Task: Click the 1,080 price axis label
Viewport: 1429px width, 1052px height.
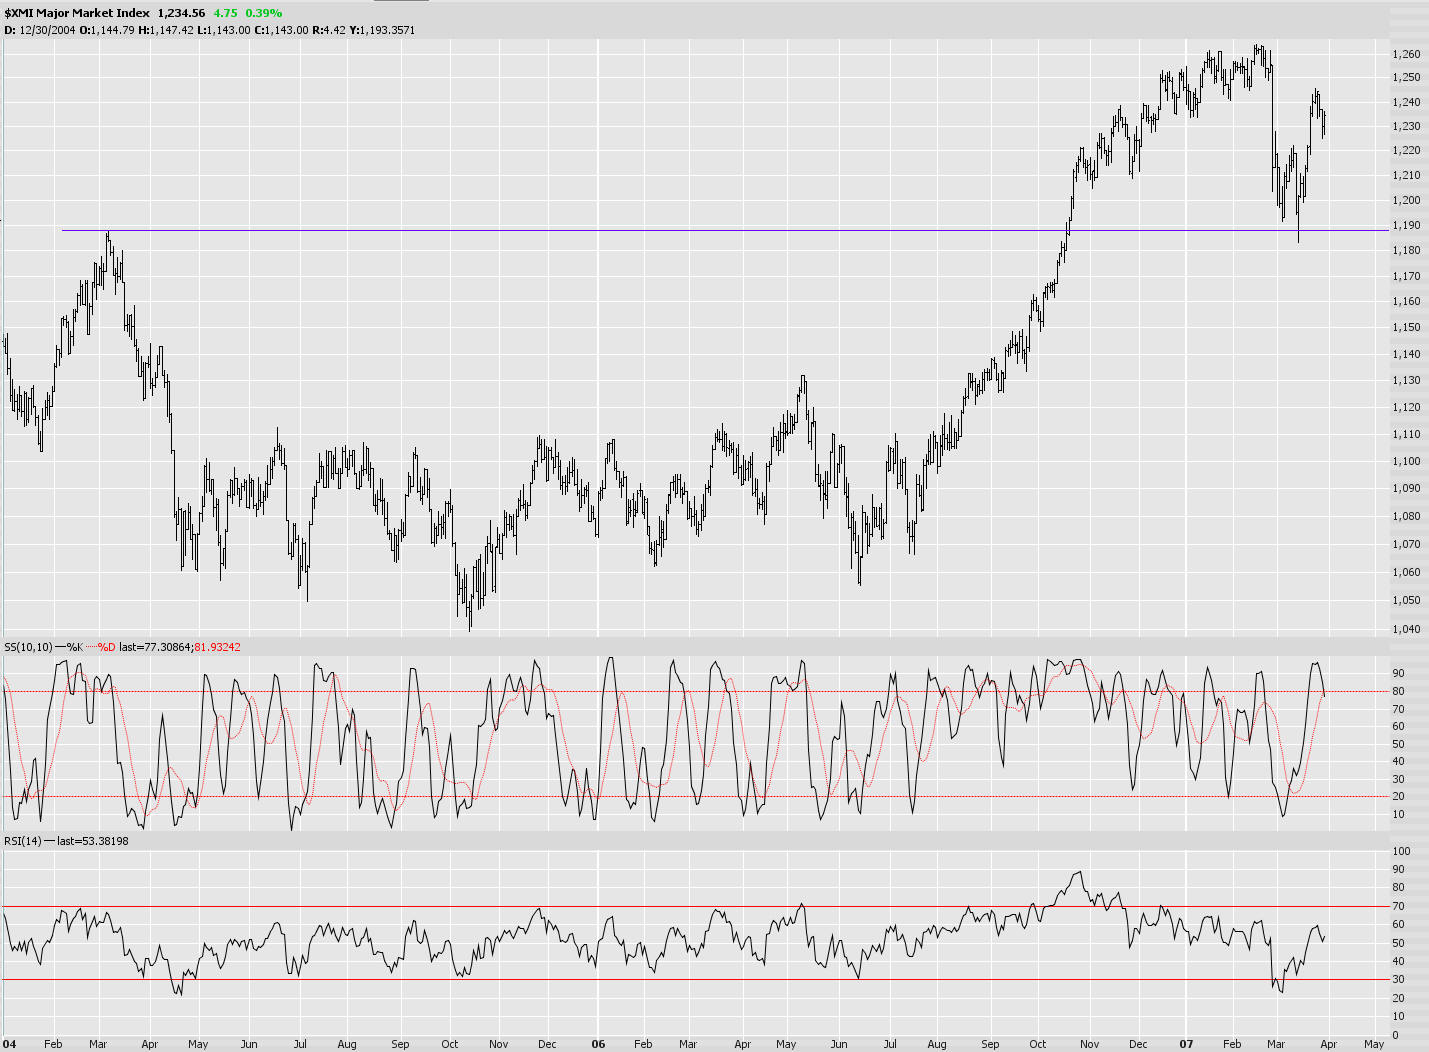Action: 1406,516
